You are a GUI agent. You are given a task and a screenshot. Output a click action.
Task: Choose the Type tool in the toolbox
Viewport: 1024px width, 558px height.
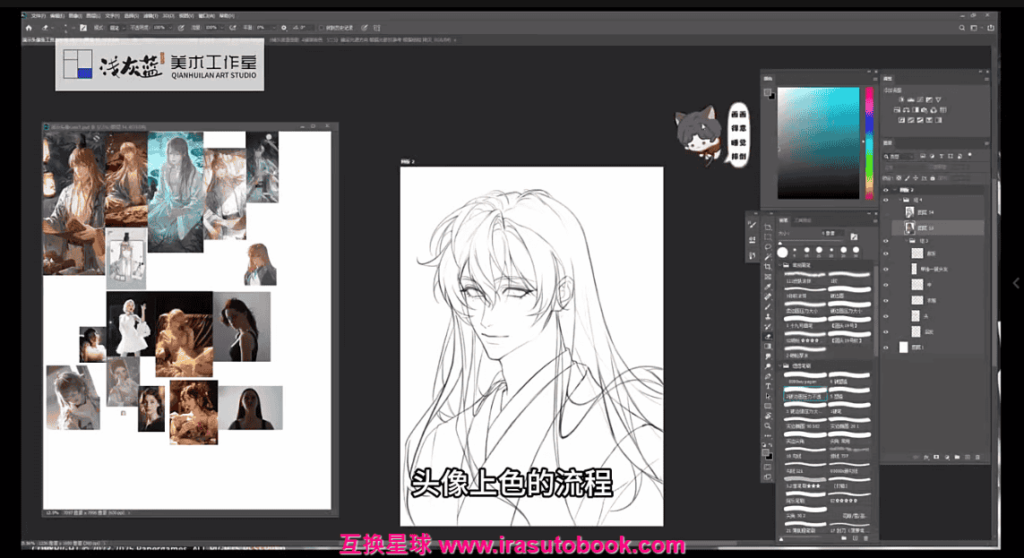pos(767,386)
